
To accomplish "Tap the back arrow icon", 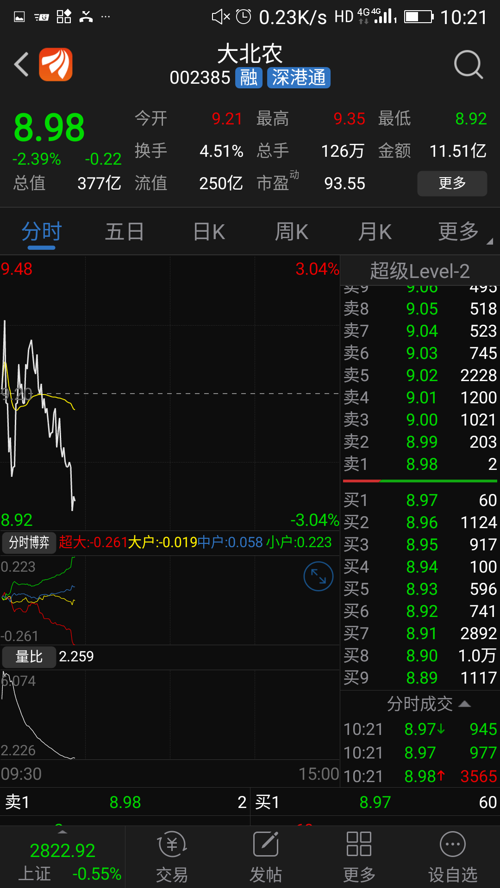I will pos(22,65).
